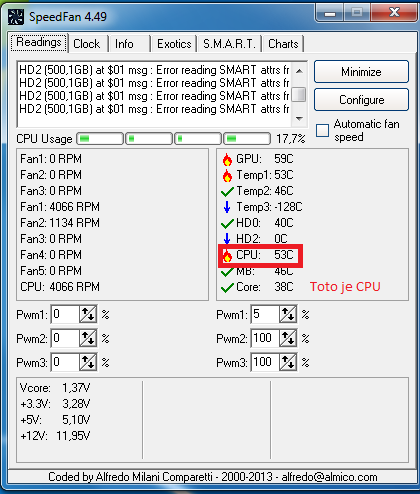The image size is (420, 494).
Task: Click the right Pwm3 value field containing 100
Action: point(265,362)
